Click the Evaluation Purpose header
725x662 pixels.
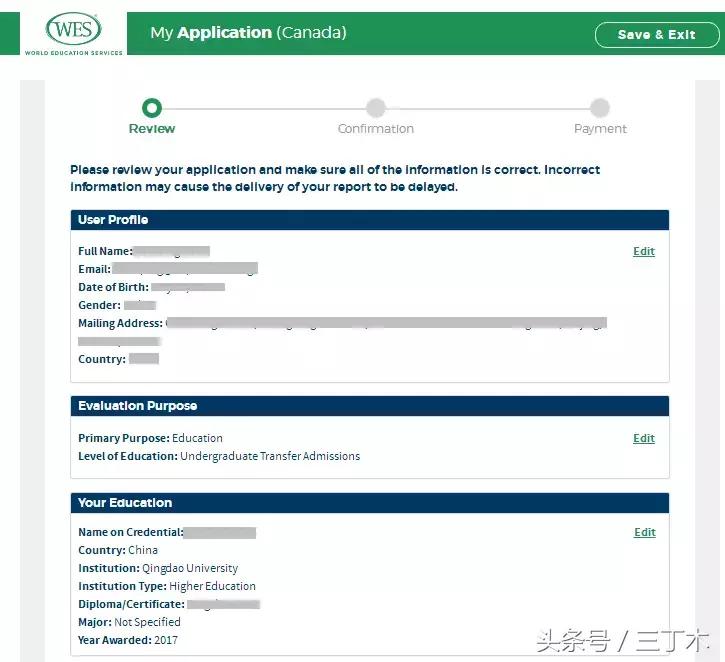(369, 405)
